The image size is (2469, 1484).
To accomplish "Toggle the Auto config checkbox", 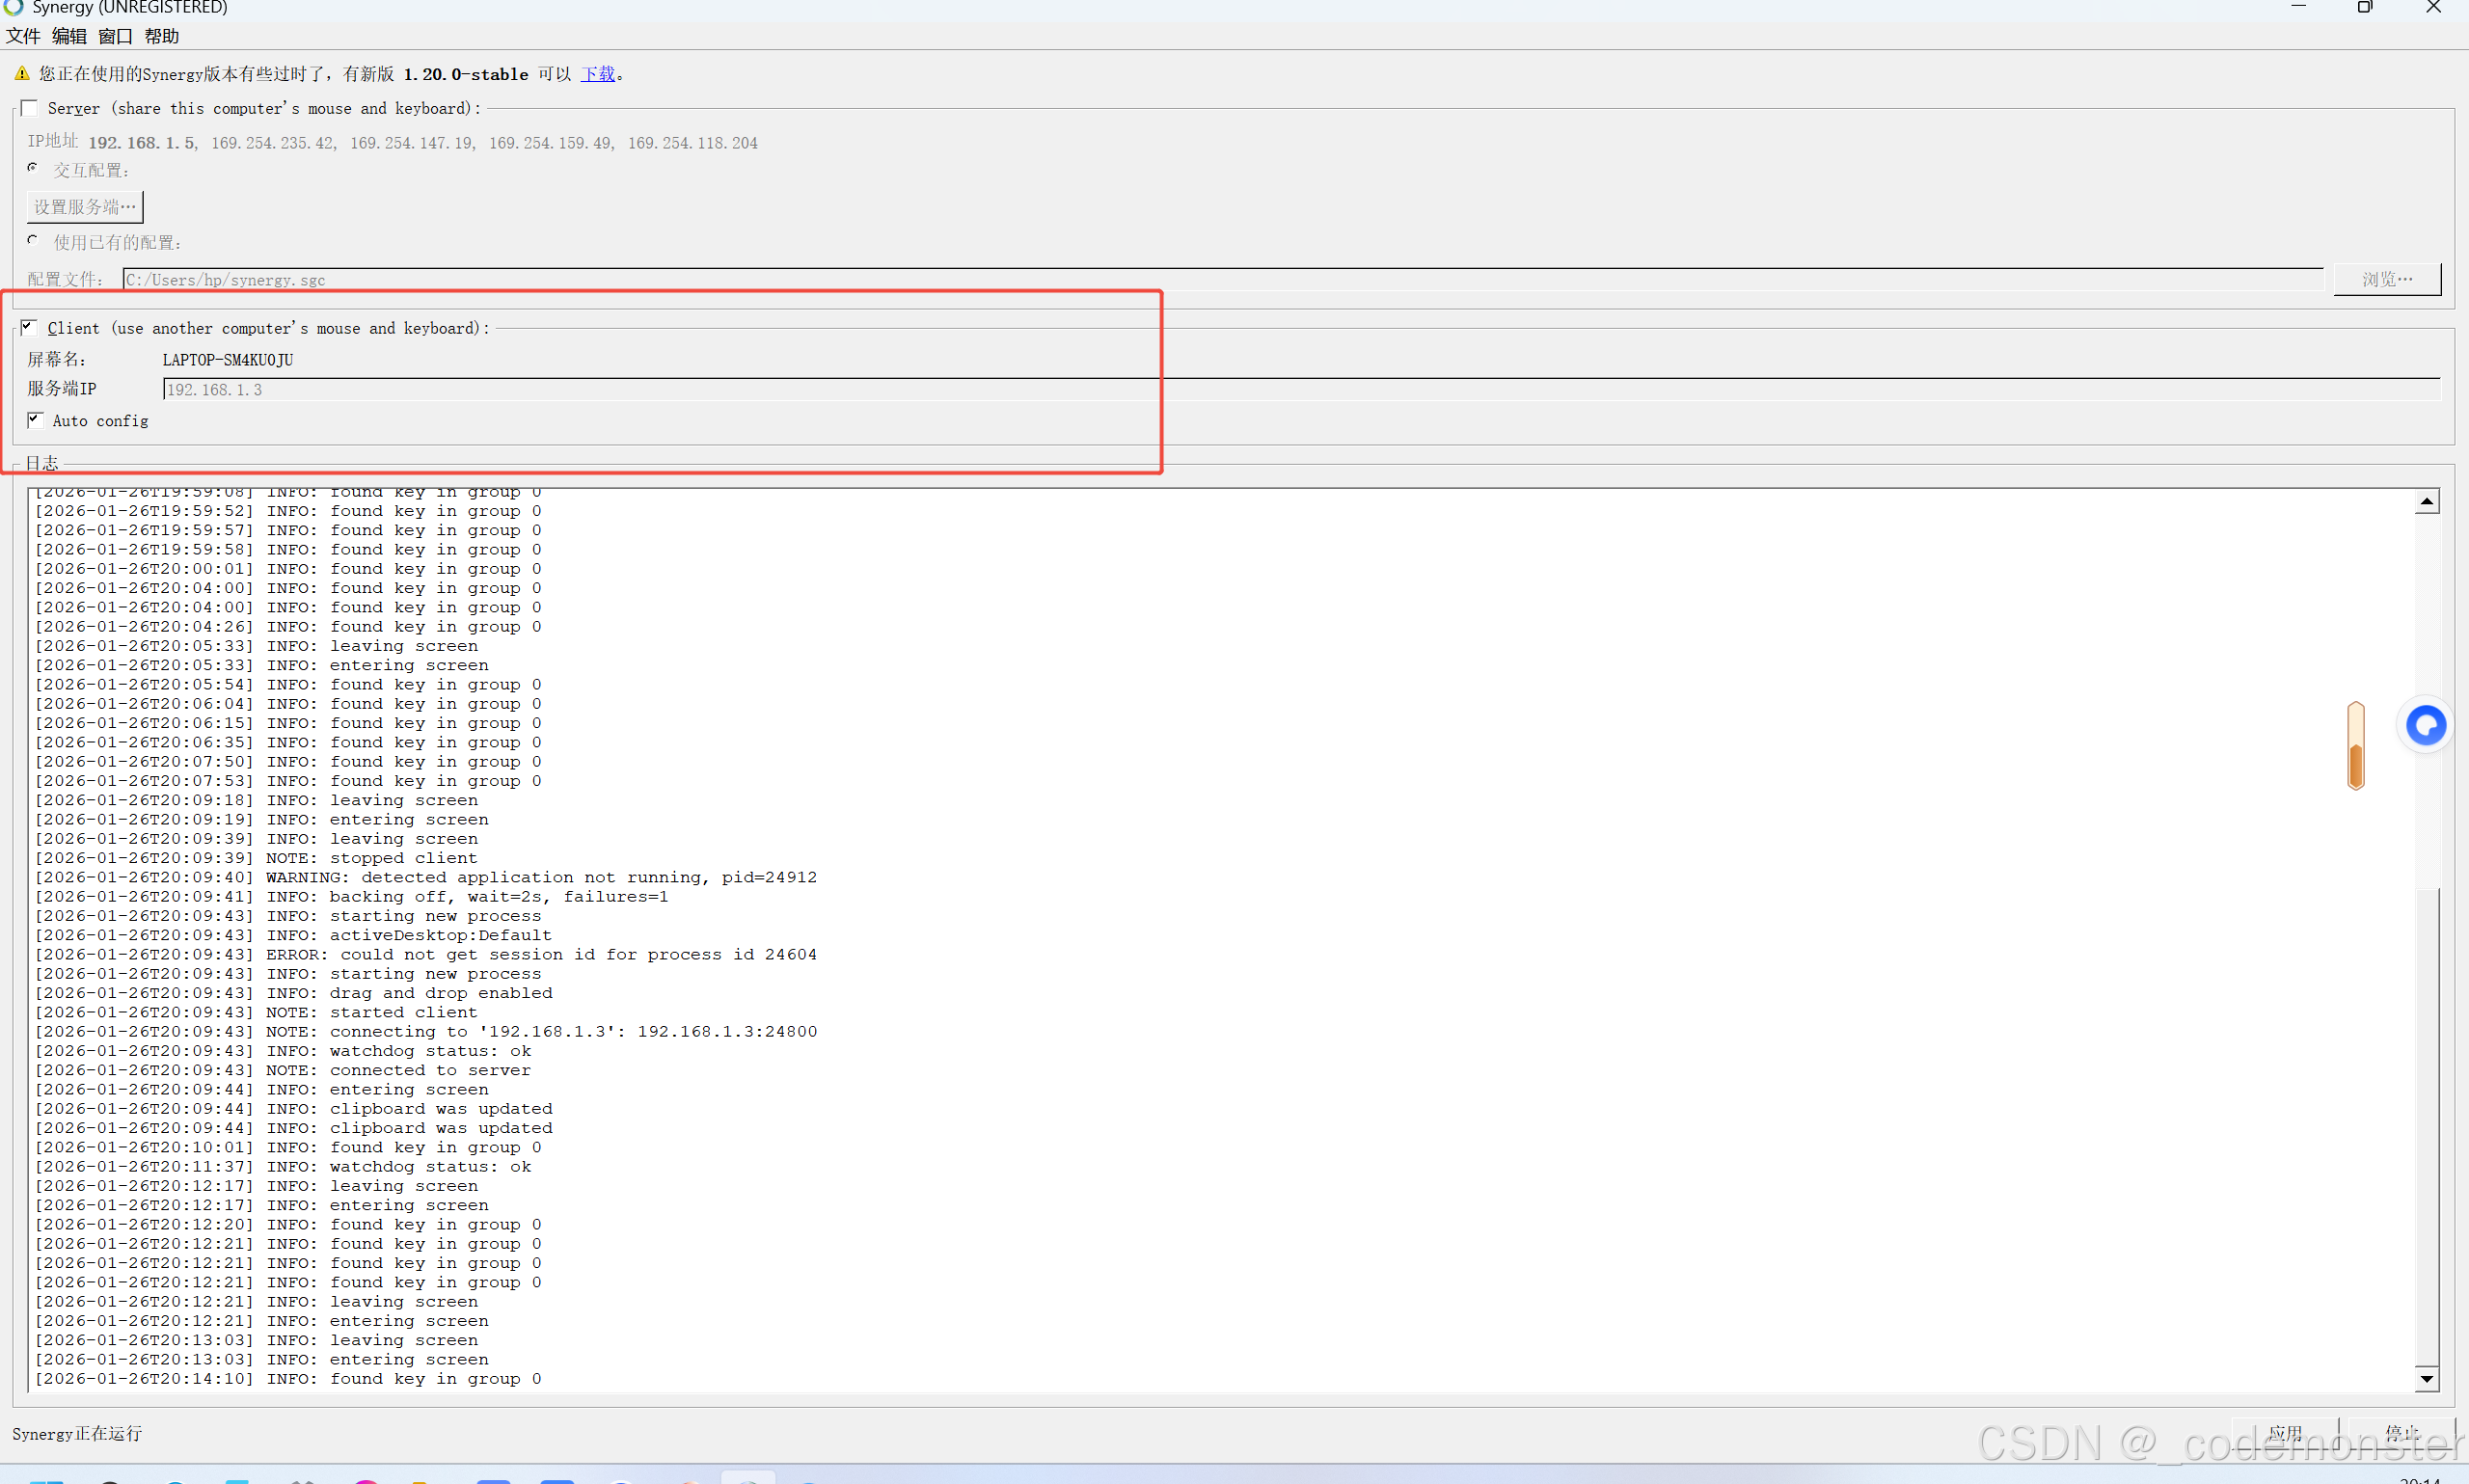I will [35, 420].
